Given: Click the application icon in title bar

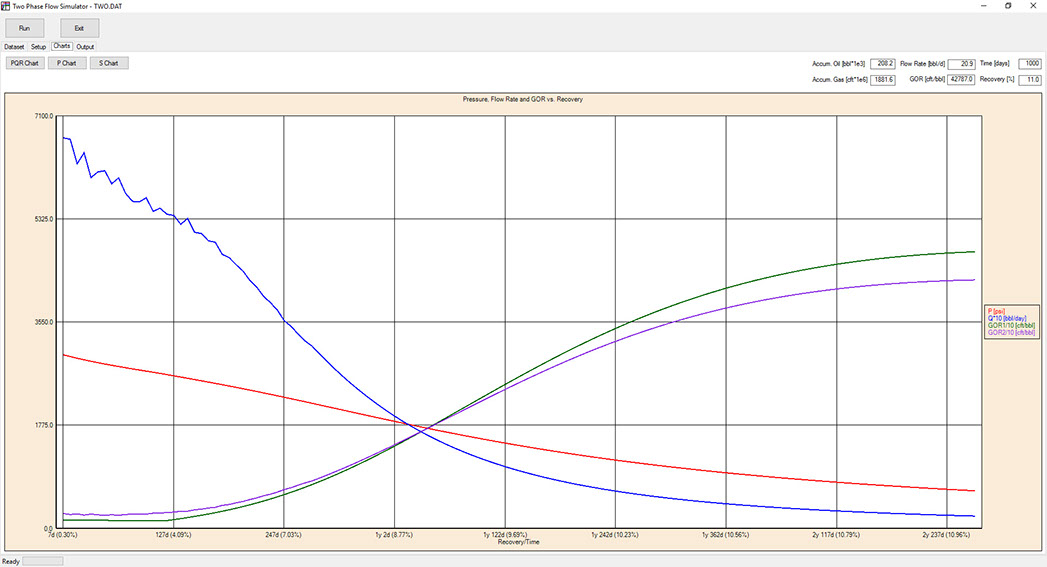Looking at the screenshot, I should pos(6,6).
